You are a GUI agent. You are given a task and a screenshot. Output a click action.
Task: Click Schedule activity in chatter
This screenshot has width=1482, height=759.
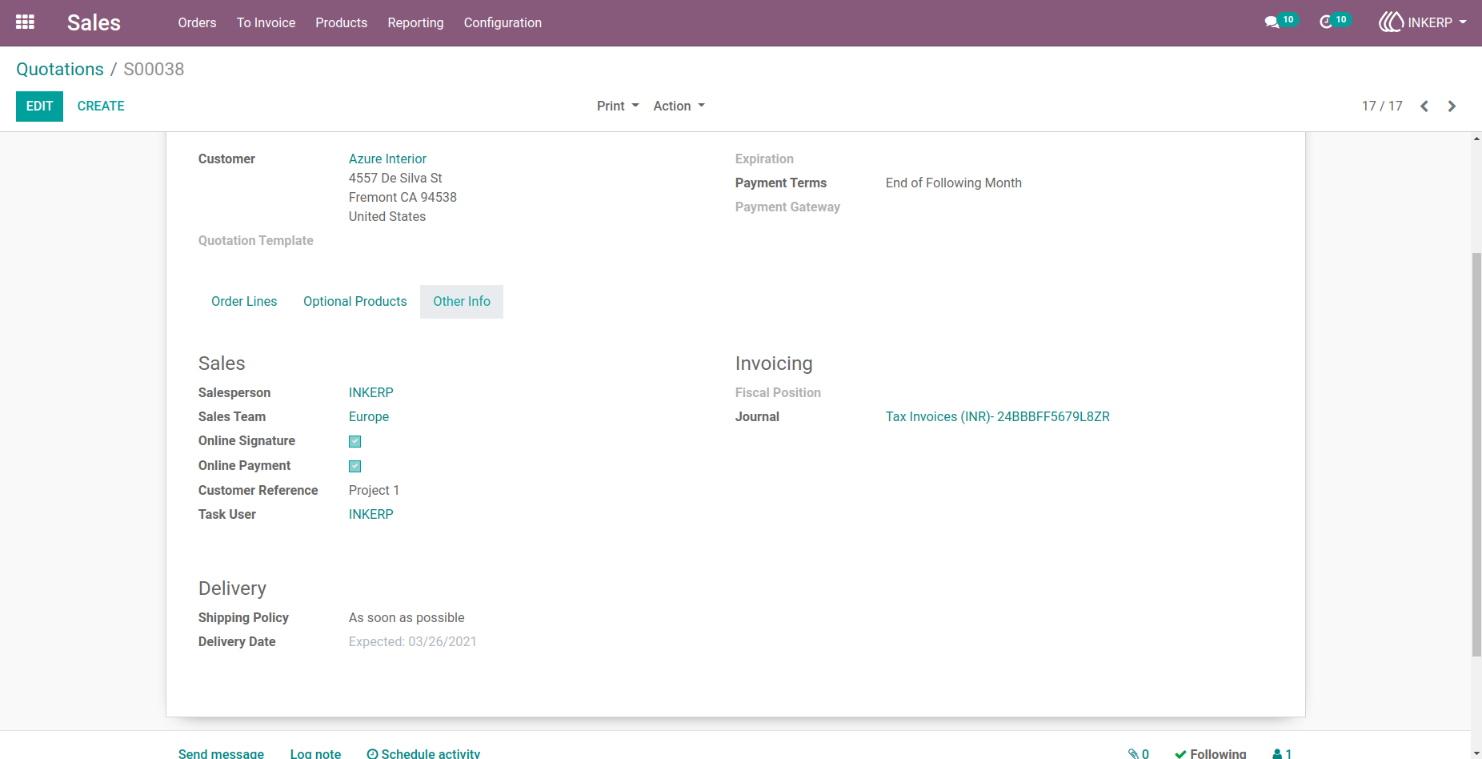423,754
